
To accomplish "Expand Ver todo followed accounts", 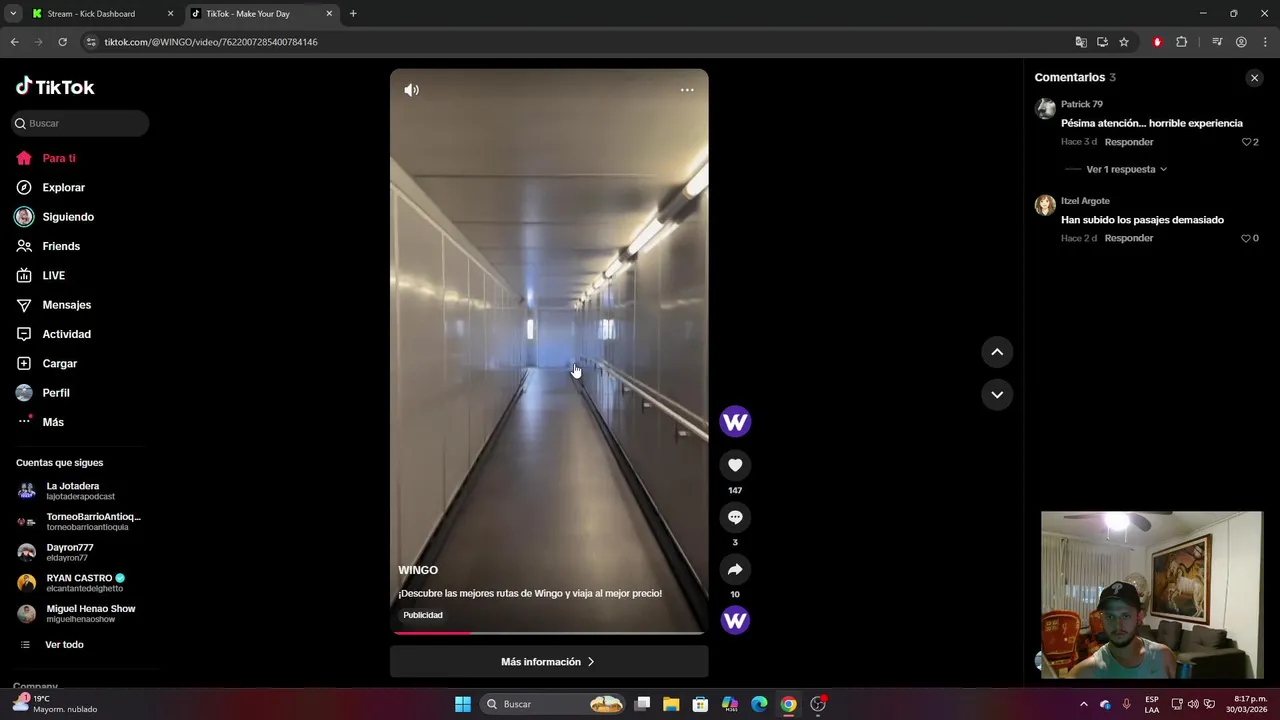I will click(64, 645).
